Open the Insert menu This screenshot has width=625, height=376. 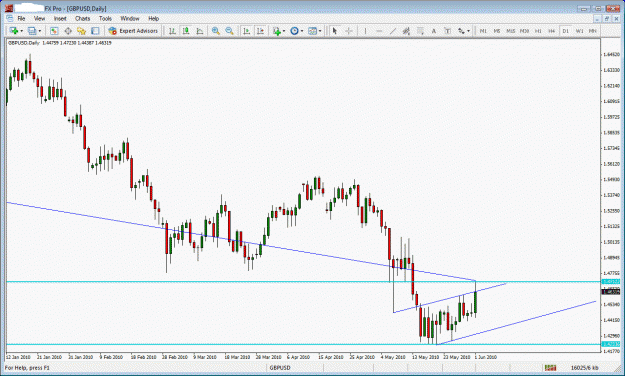tap(60, 18)
